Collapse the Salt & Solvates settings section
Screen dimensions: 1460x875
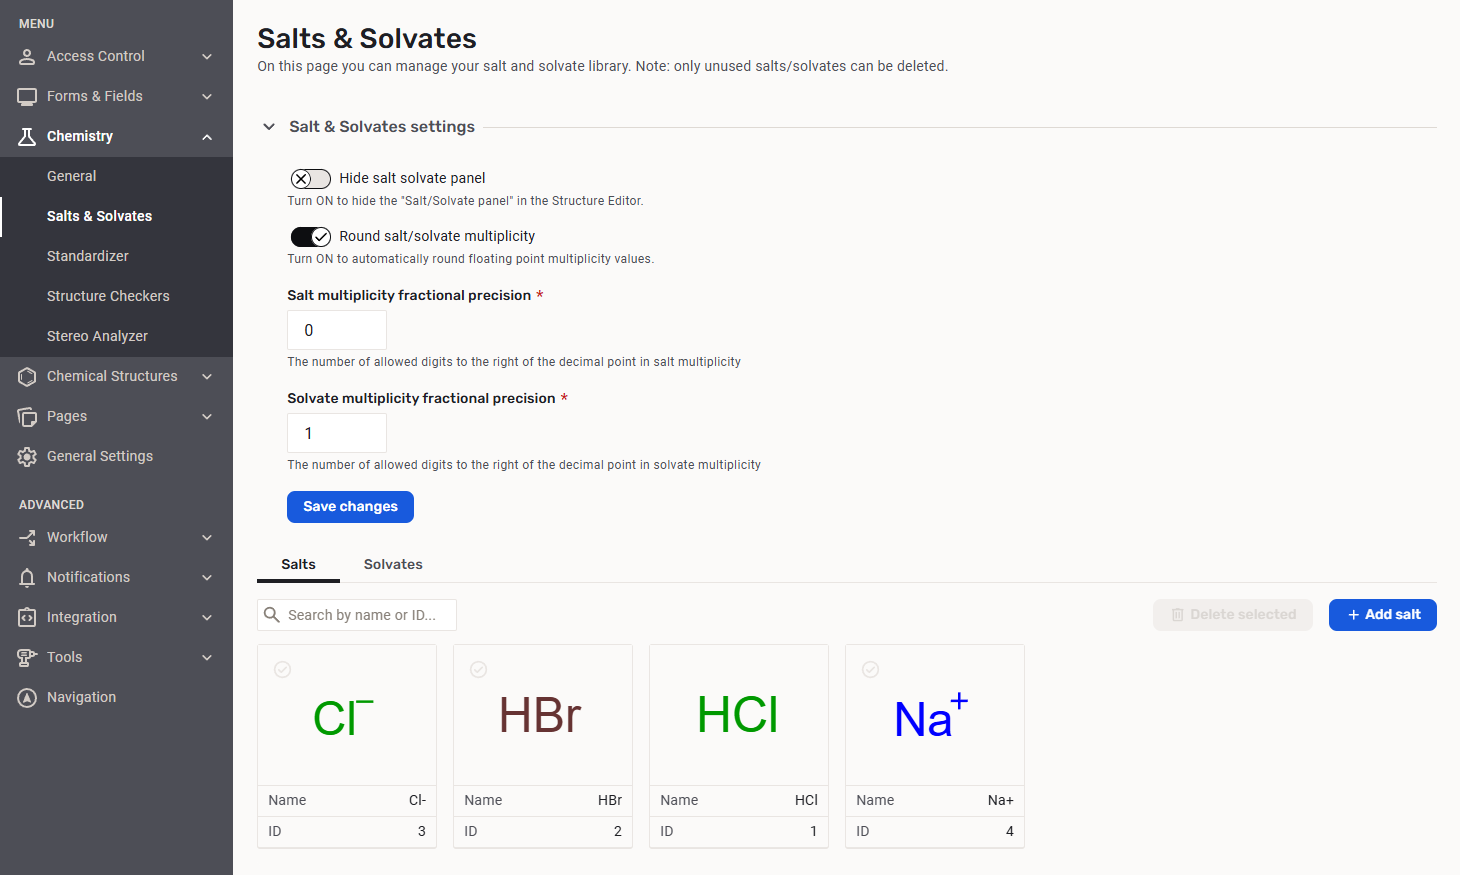point(269,127)
